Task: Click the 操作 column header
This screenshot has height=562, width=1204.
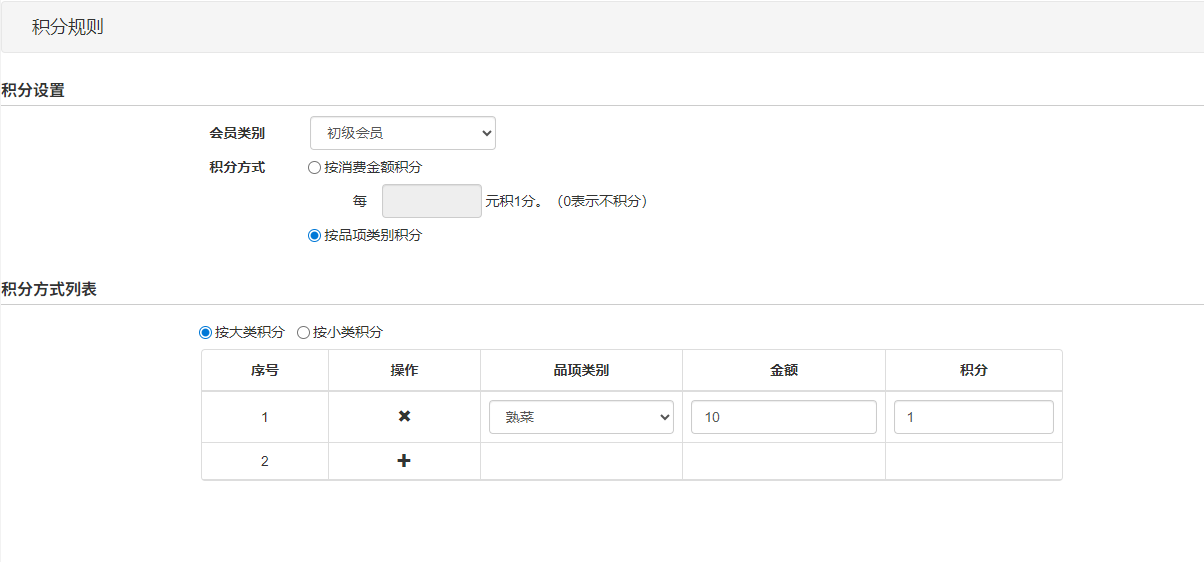Action: point(404,370)
